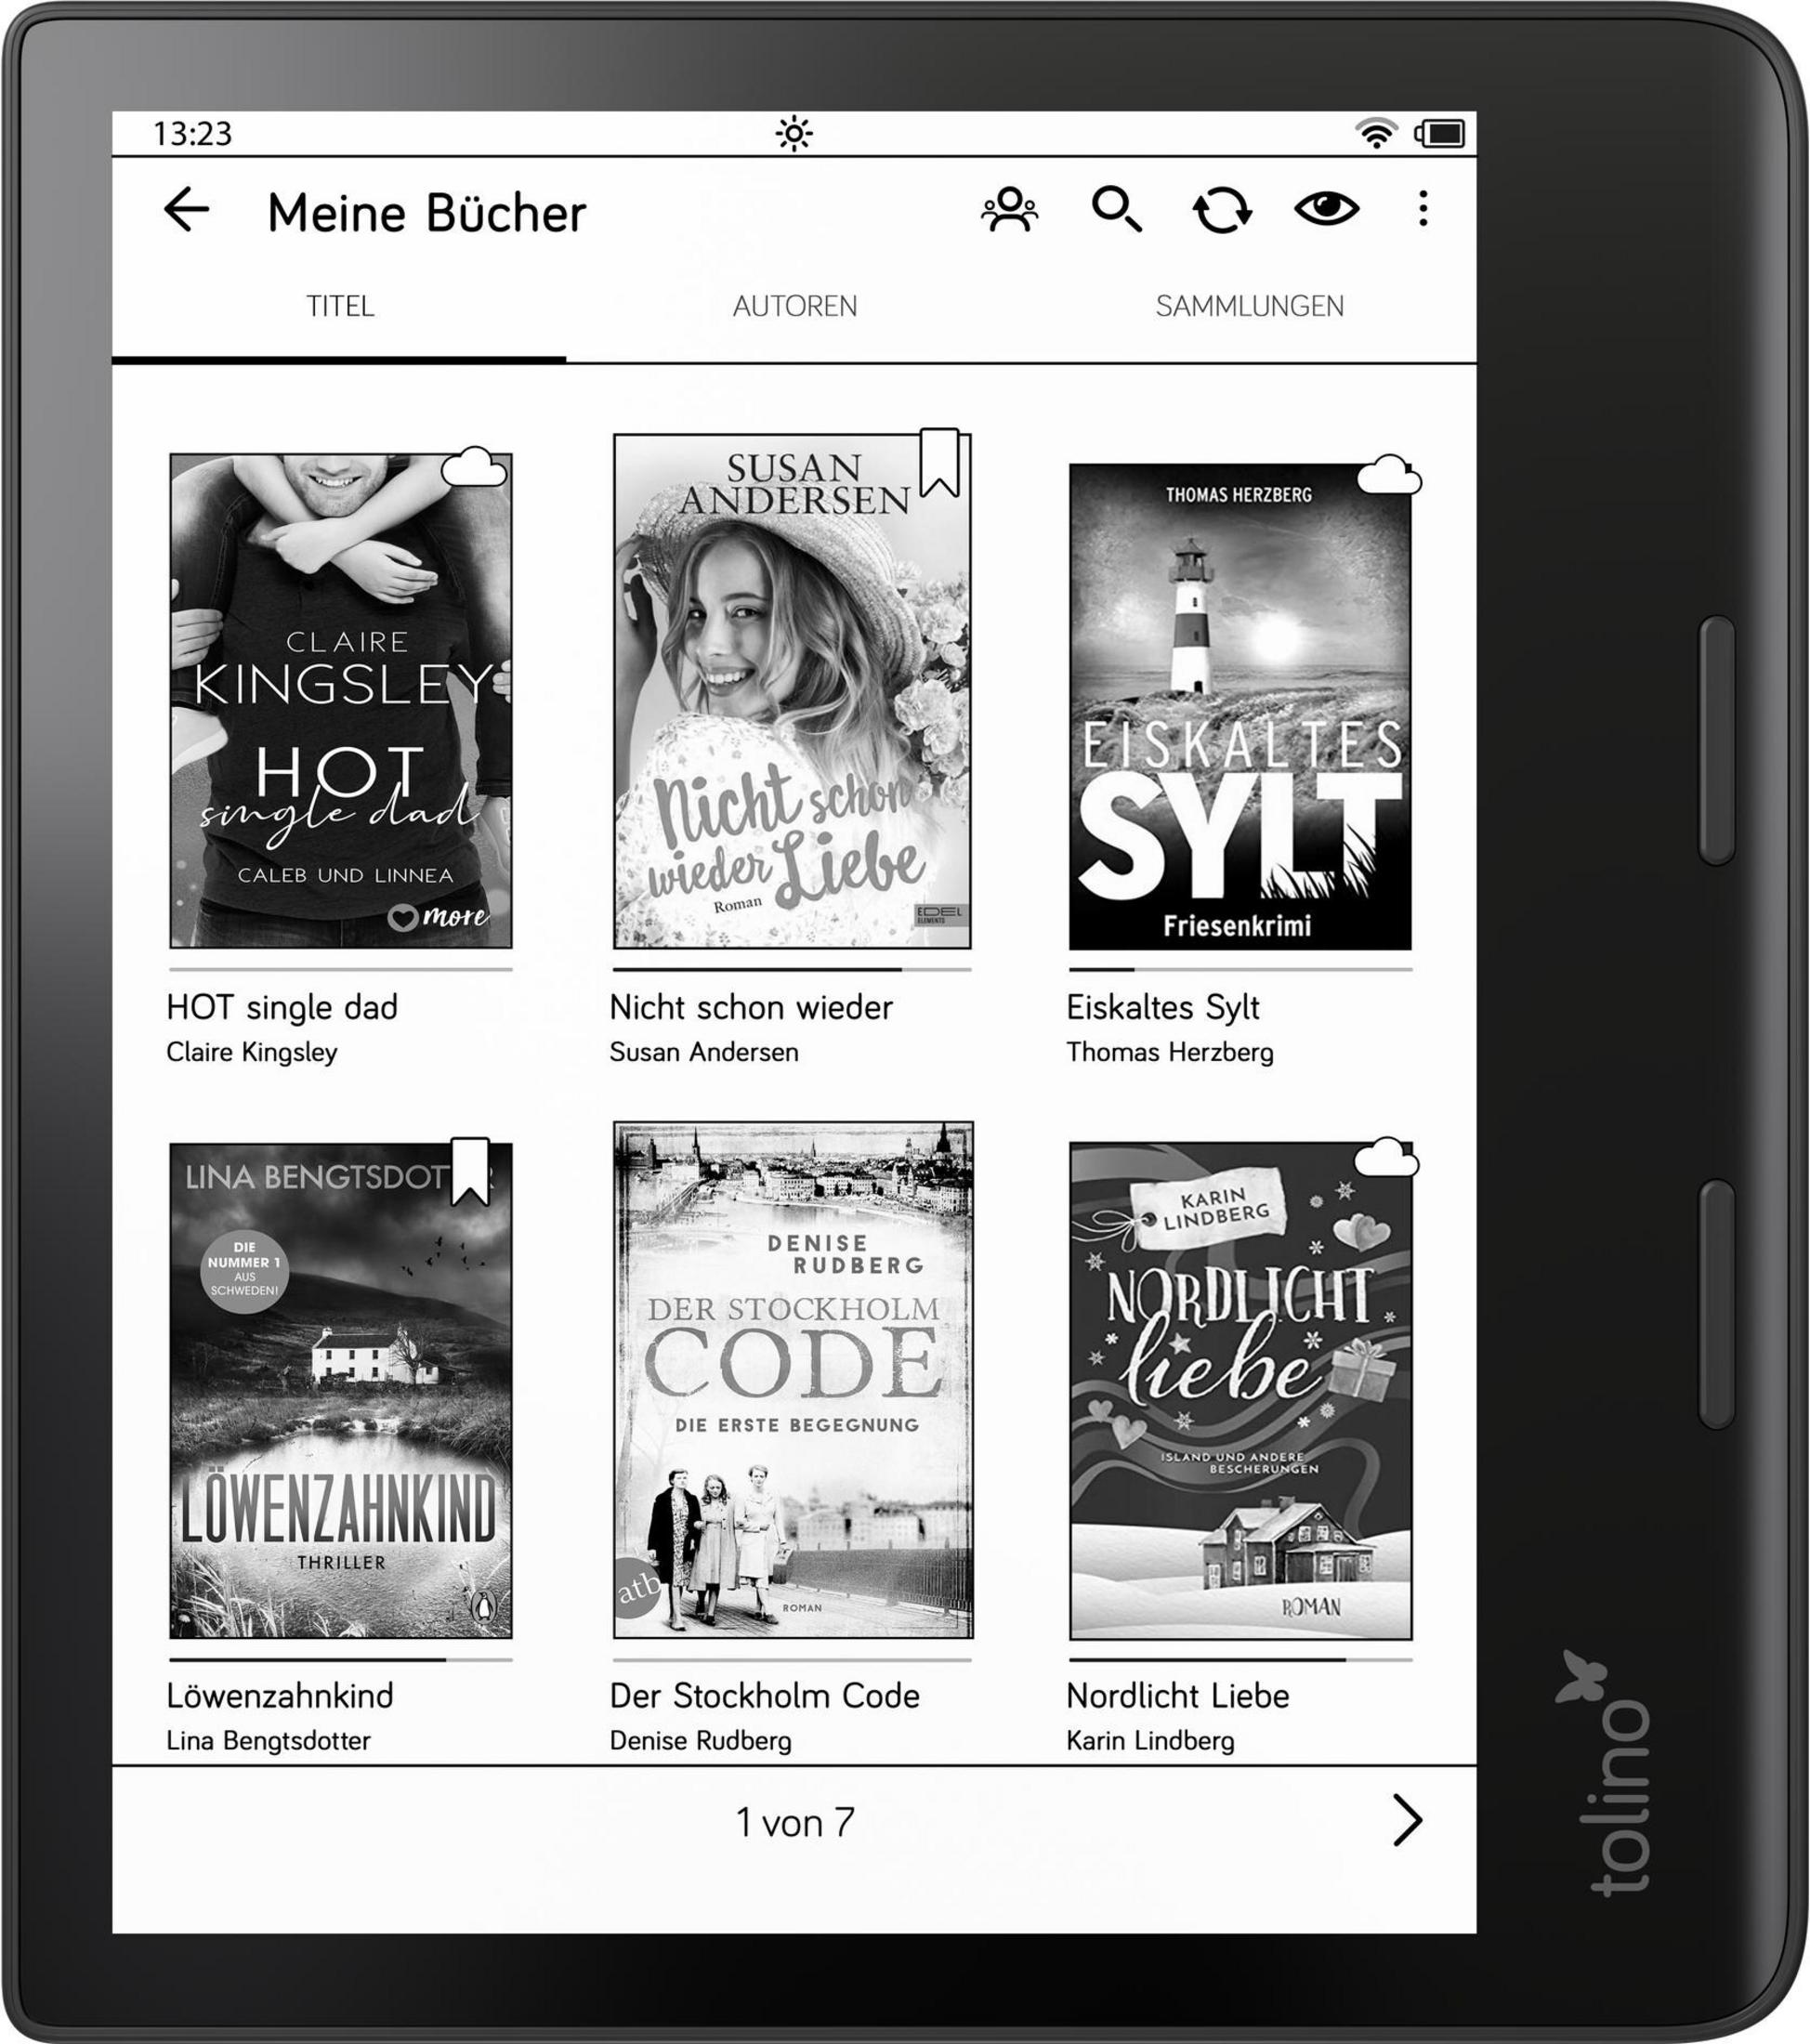Open the Eiskaltes Sylt book cover
The height and width of the screenshot is (2044, 1810).
pyautogui.click(x=1240, y=706)
